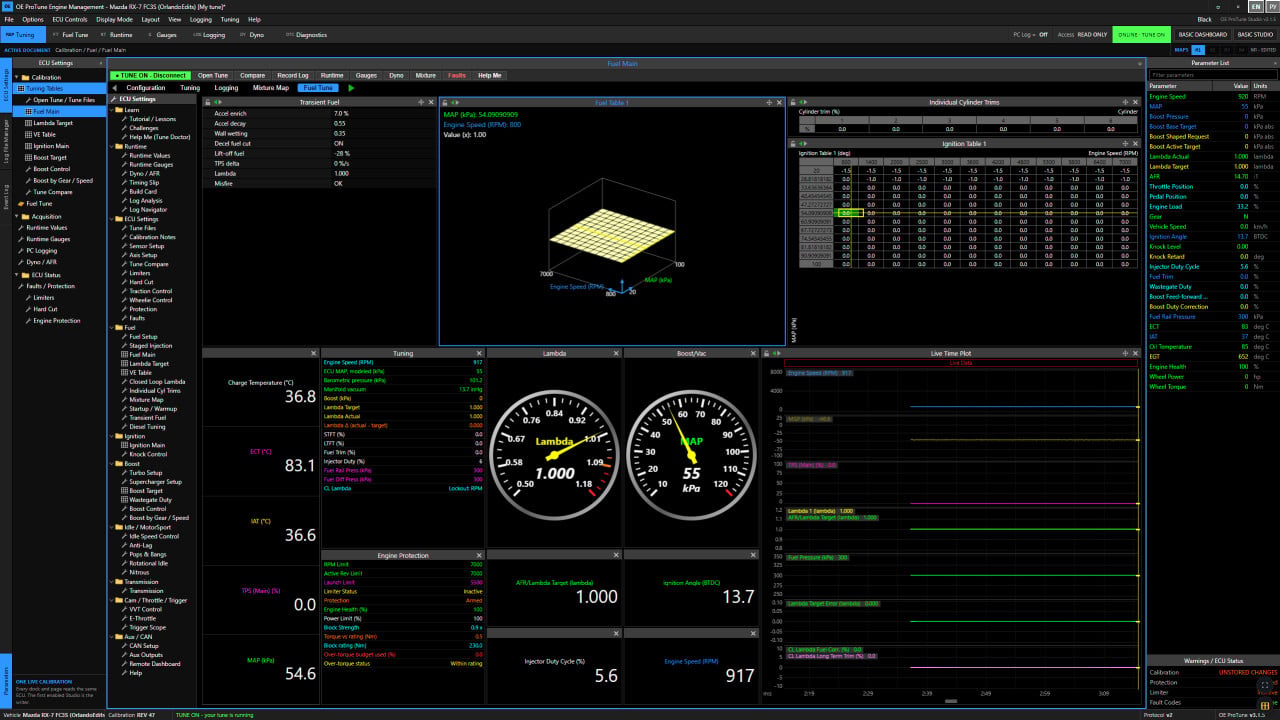This screenshot has width=1280, height=720.
Task: Open Boost Control wrench item in left tree
Action: (x=46, y=169)
